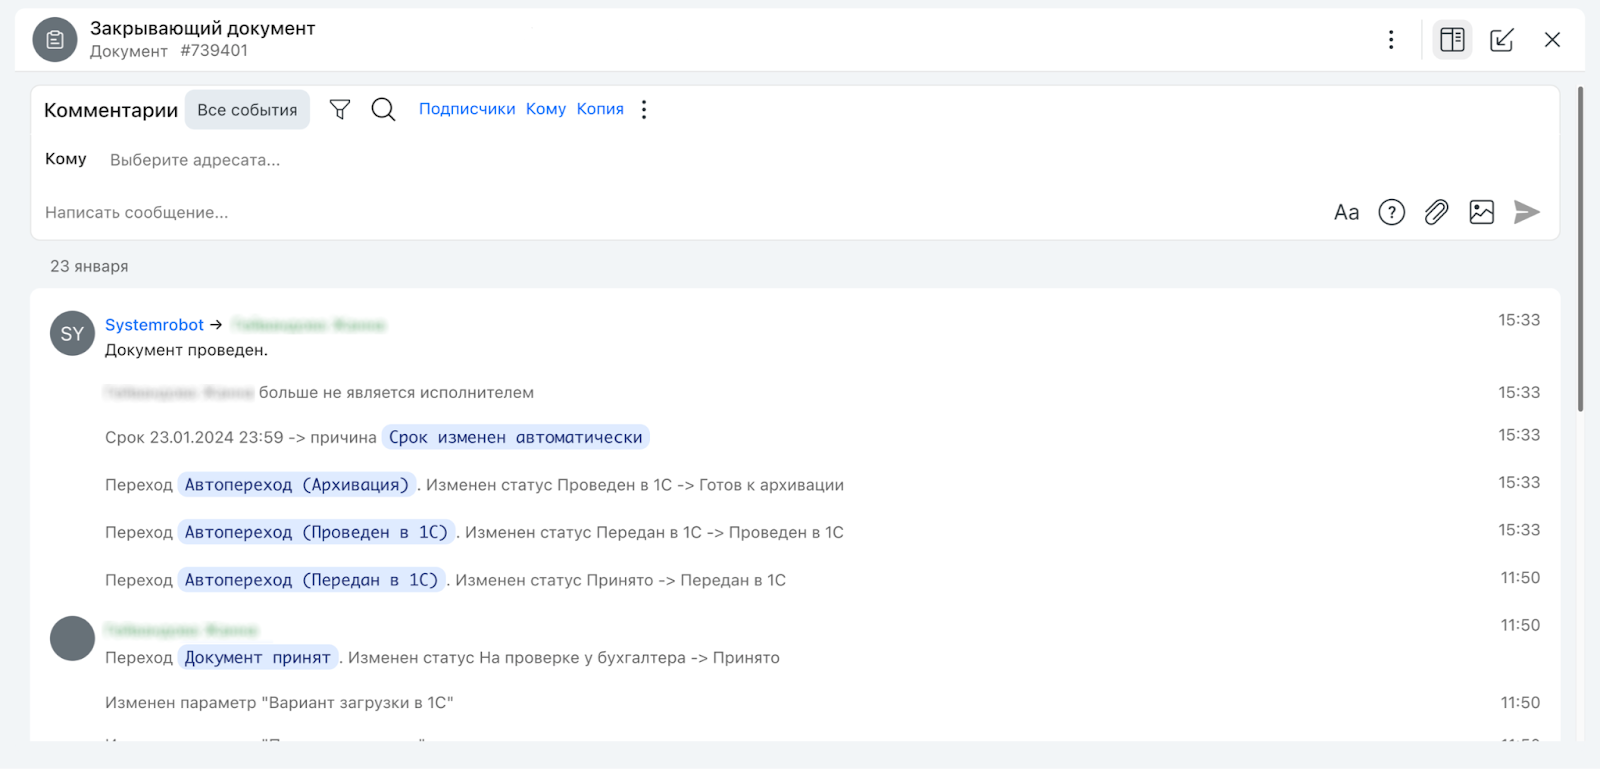Open the "Подписчики" link
The height and width of the screenshot is (769, 1600).
click(467, 109)
